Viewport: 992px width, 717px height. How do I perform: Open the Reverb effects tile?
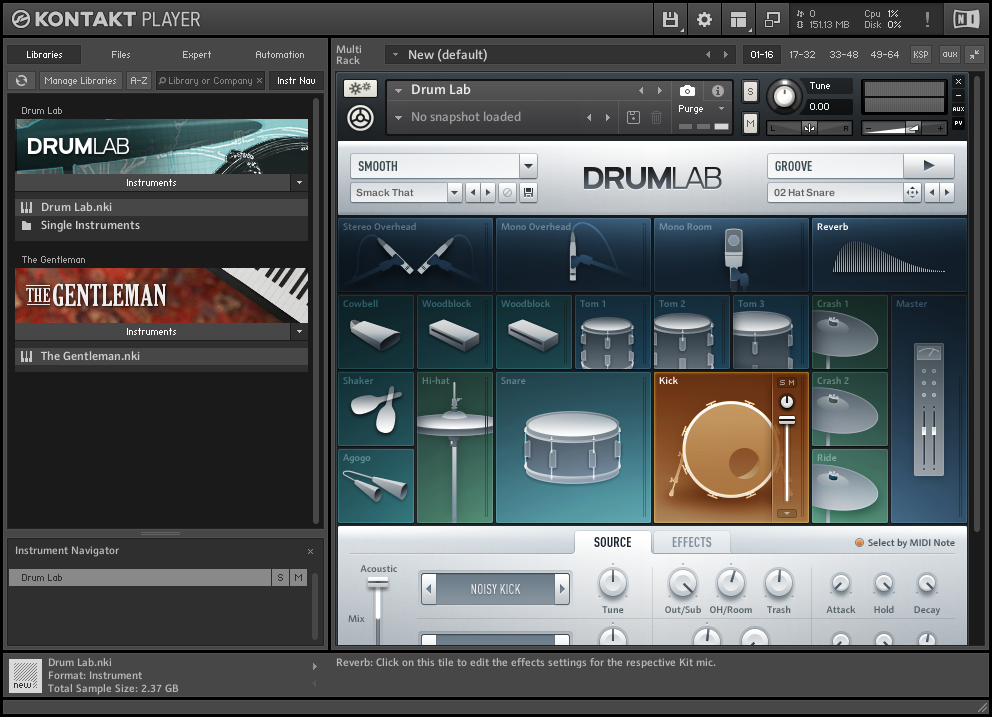pyautogui.click(x=889, y=255)
